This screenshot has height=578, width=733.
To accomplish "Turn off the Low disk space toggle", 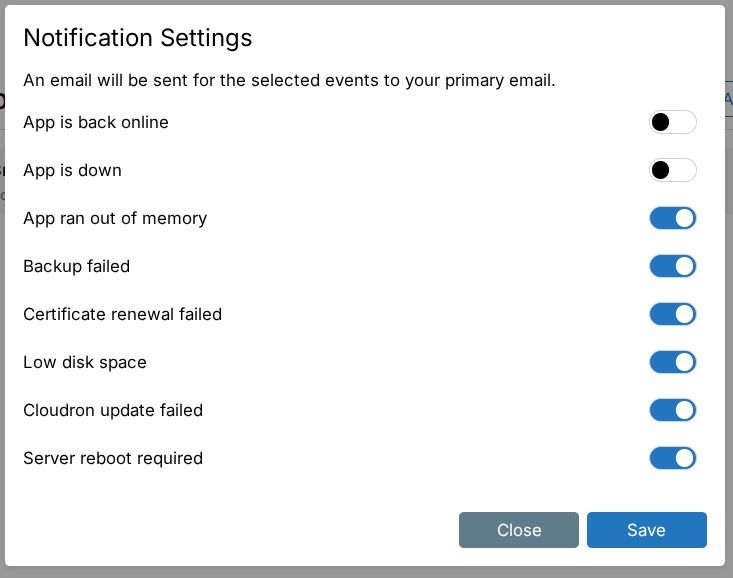I will 672,362.
